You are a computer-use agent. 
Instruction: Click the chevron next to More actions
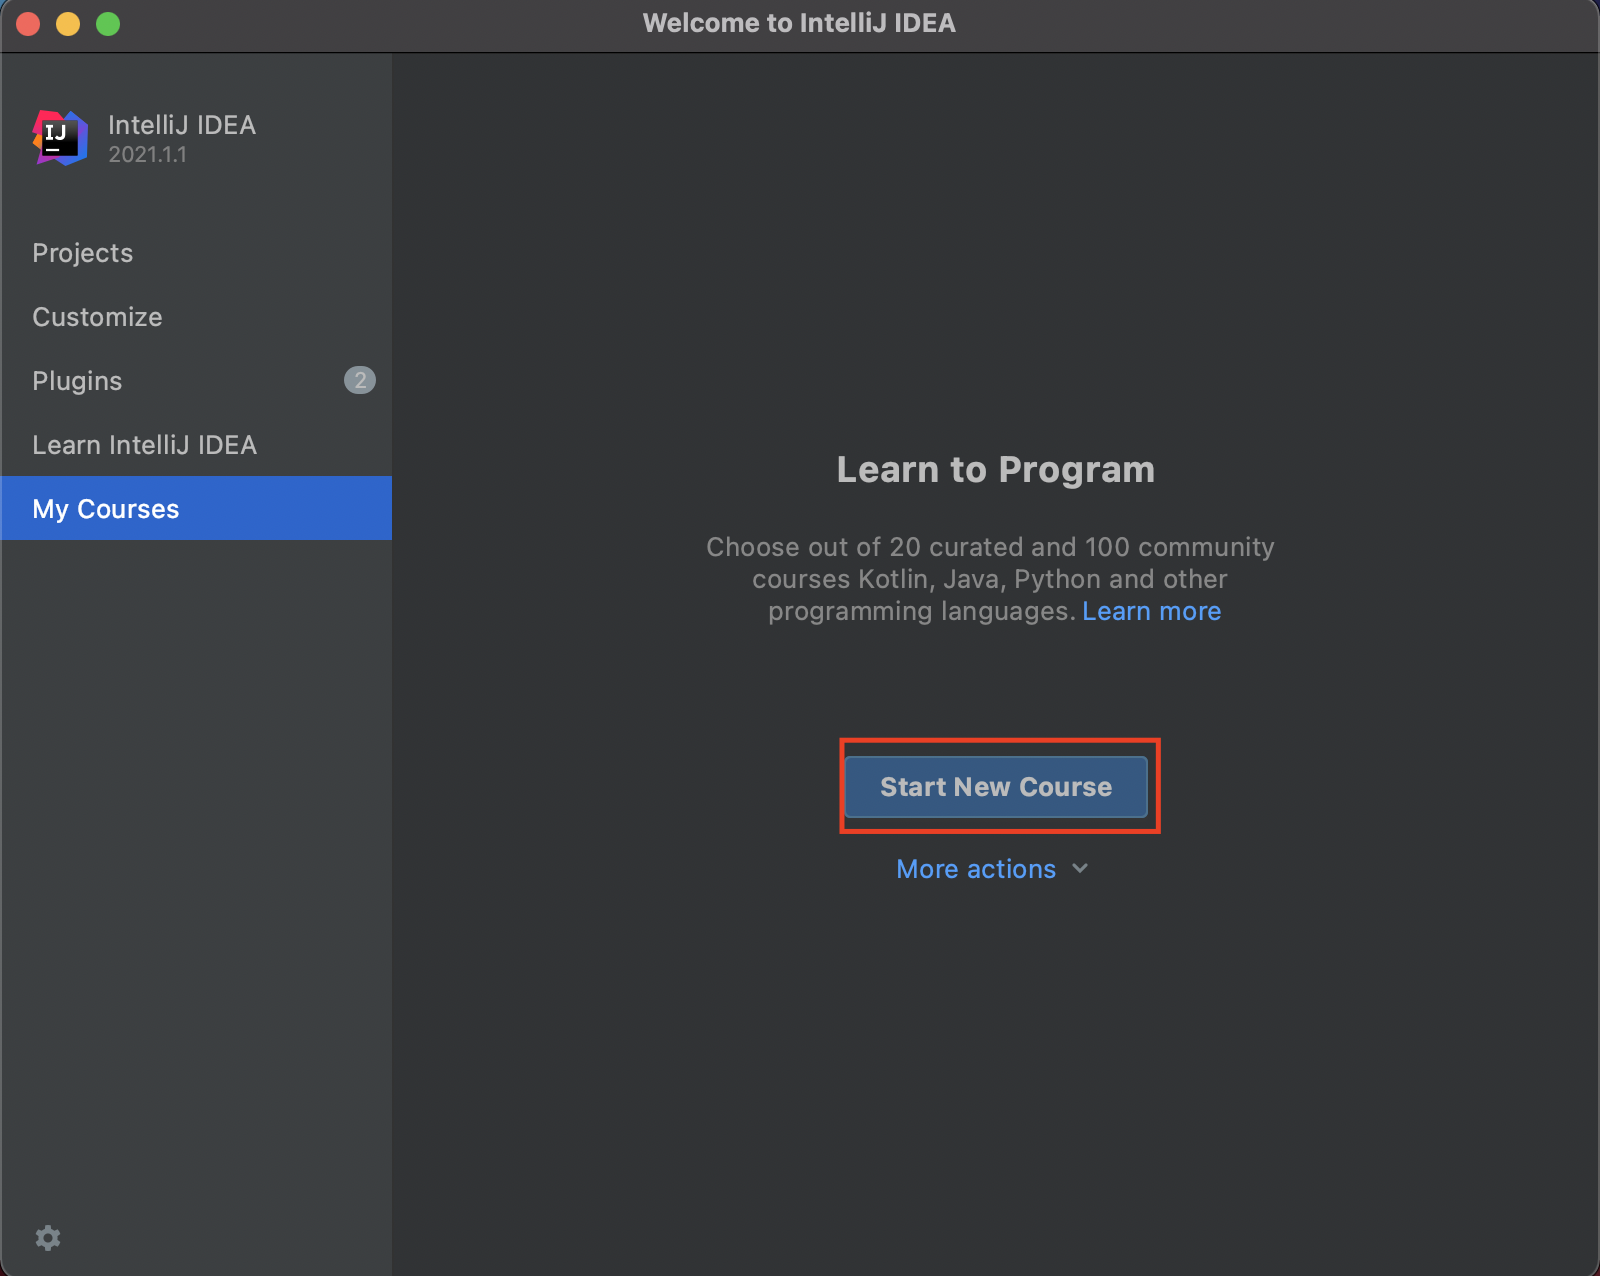click(x=1080, y=868)
